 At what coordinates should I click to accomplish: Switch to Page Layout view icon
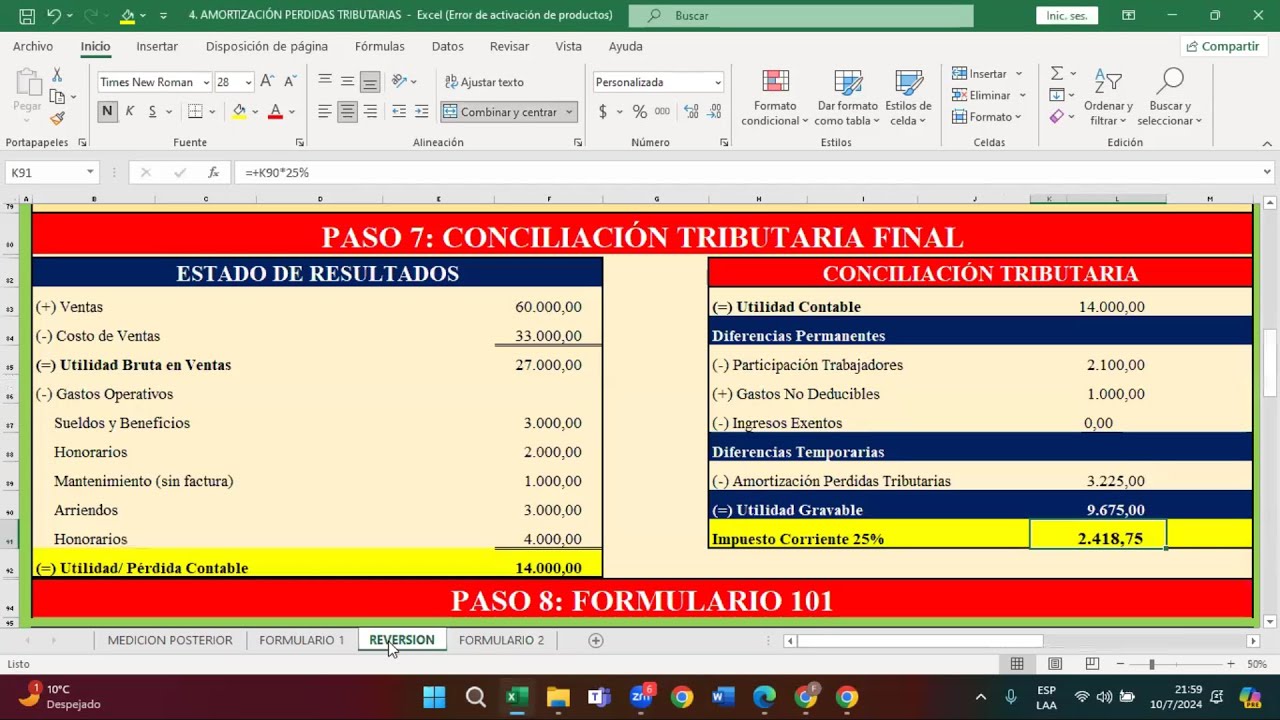click(x=1055, y=664)
